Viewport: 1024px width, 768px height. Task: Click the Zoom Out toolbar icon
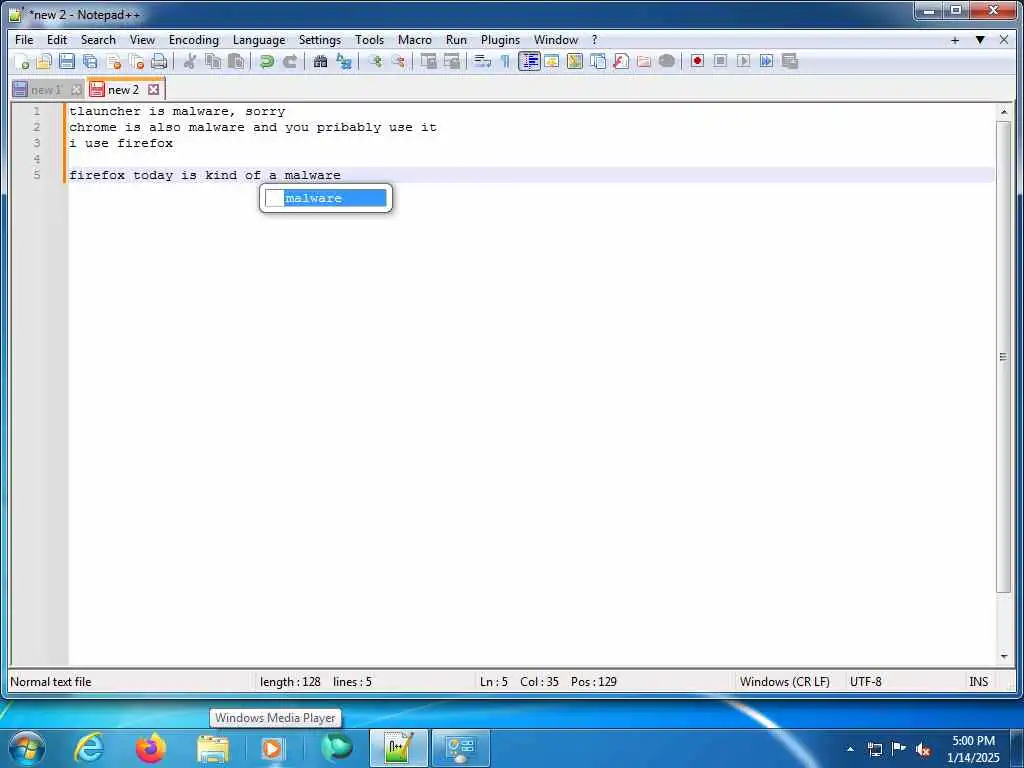click(398, 61)
